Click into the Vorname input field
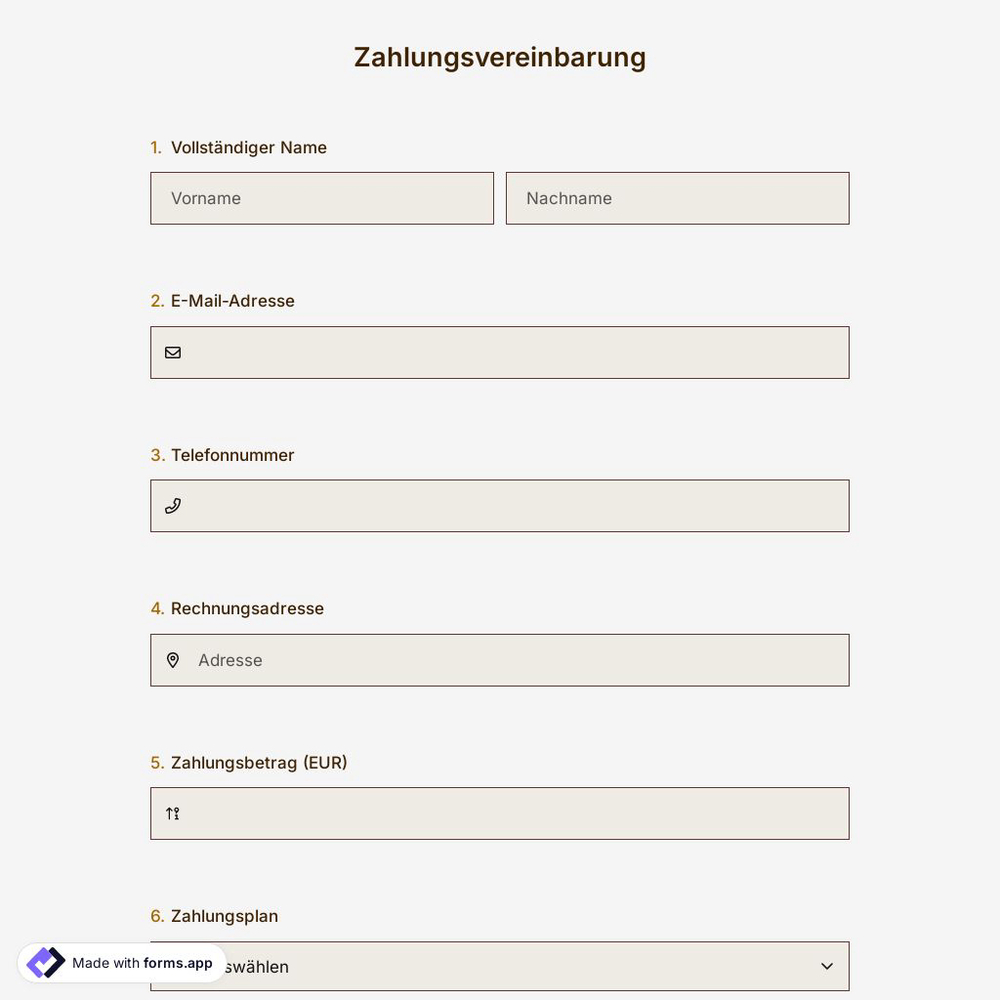Viewport: 1000px width, 1000px height. coord(320,198)
